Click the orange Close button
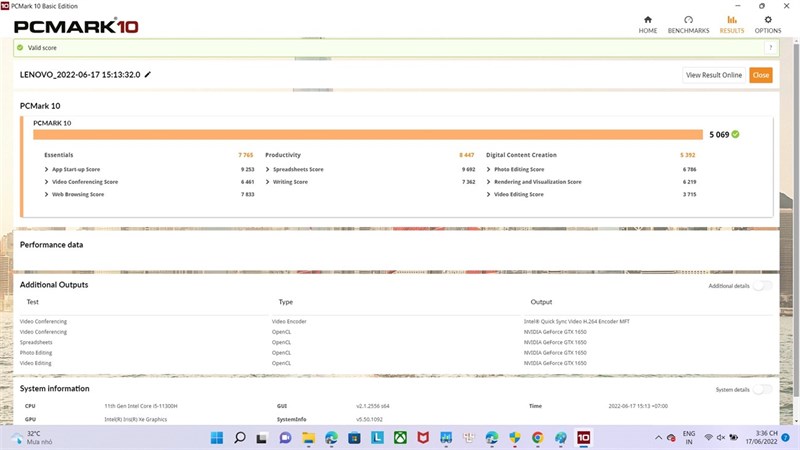The image size is (800, 450). tap(761, 75)
